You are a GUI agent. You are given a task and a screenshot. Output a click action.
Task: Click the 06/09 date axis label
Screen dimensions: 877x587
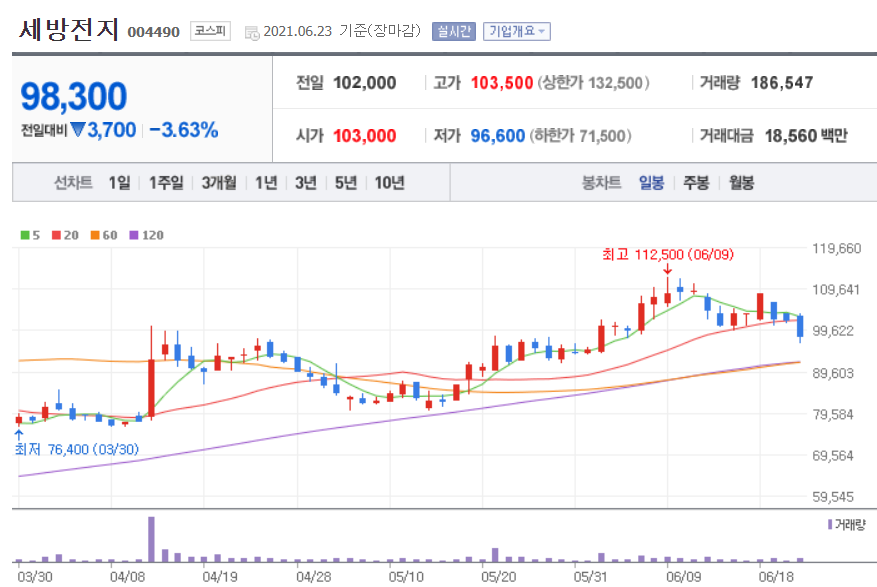(683, 576)
